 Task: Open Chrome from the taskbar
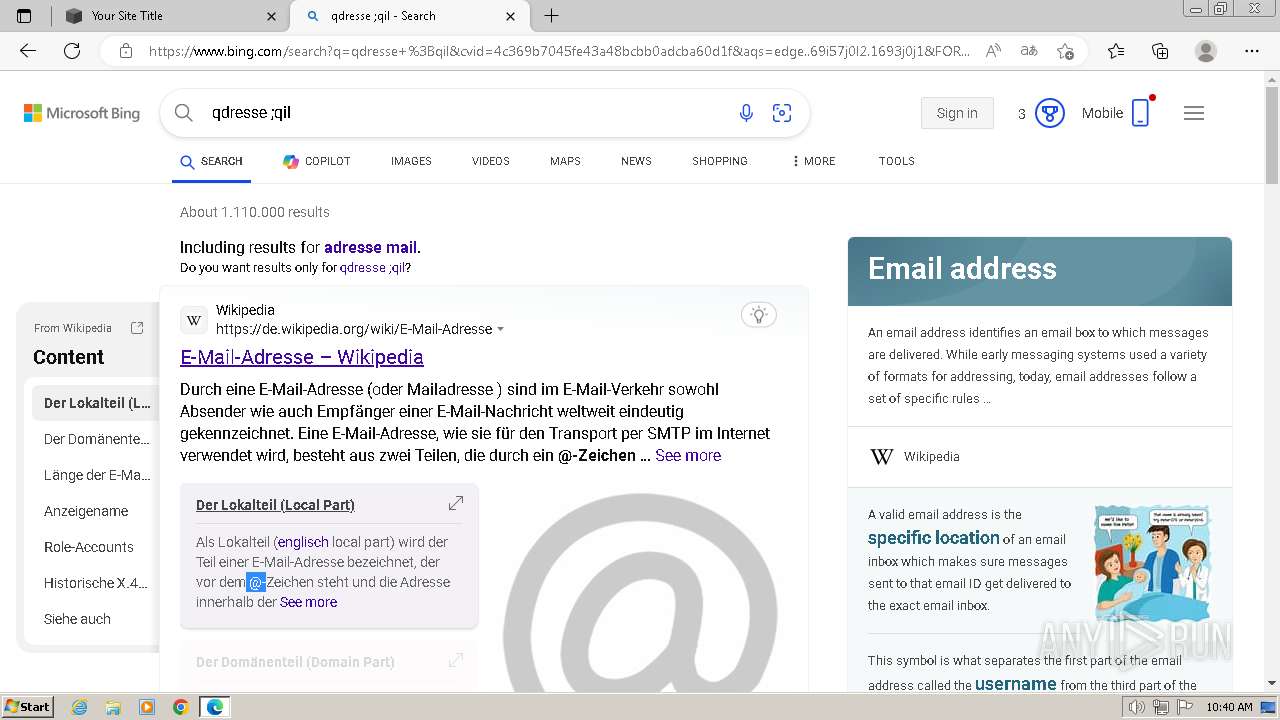tap(180, 707)
